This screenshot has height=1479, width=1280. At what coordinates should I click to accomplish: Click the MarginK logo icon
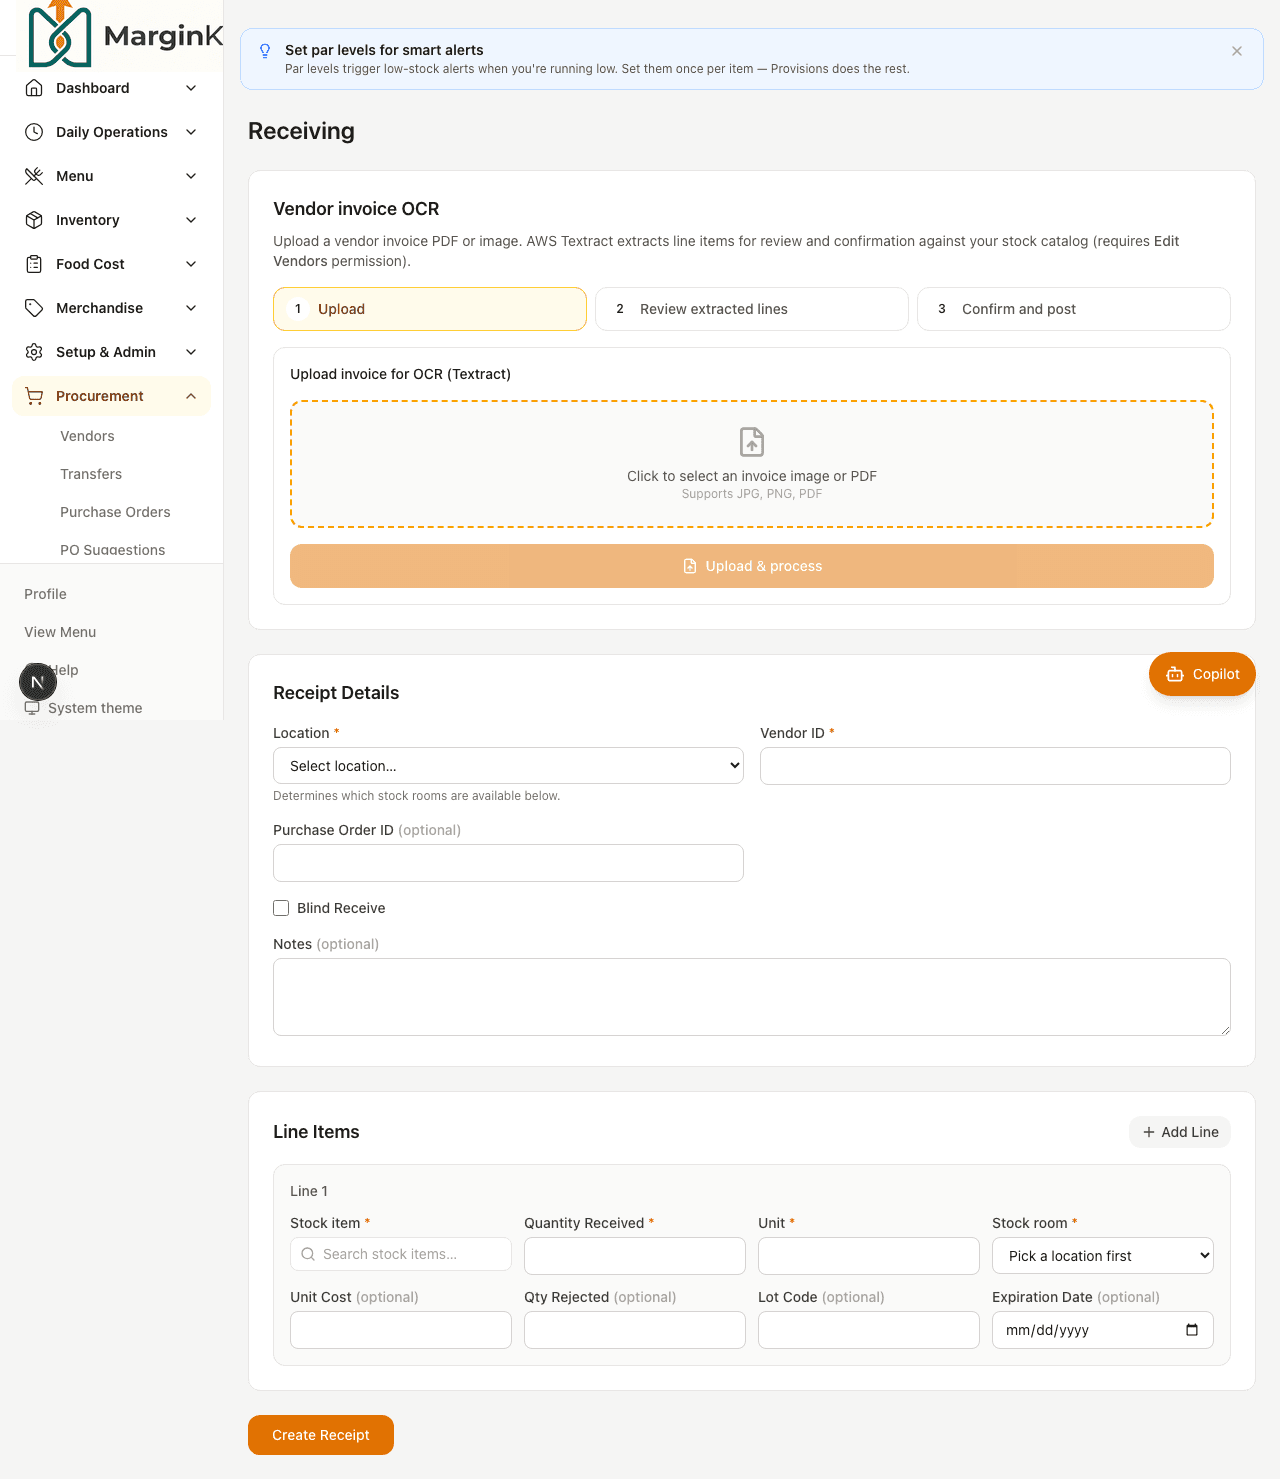(60, 34)
